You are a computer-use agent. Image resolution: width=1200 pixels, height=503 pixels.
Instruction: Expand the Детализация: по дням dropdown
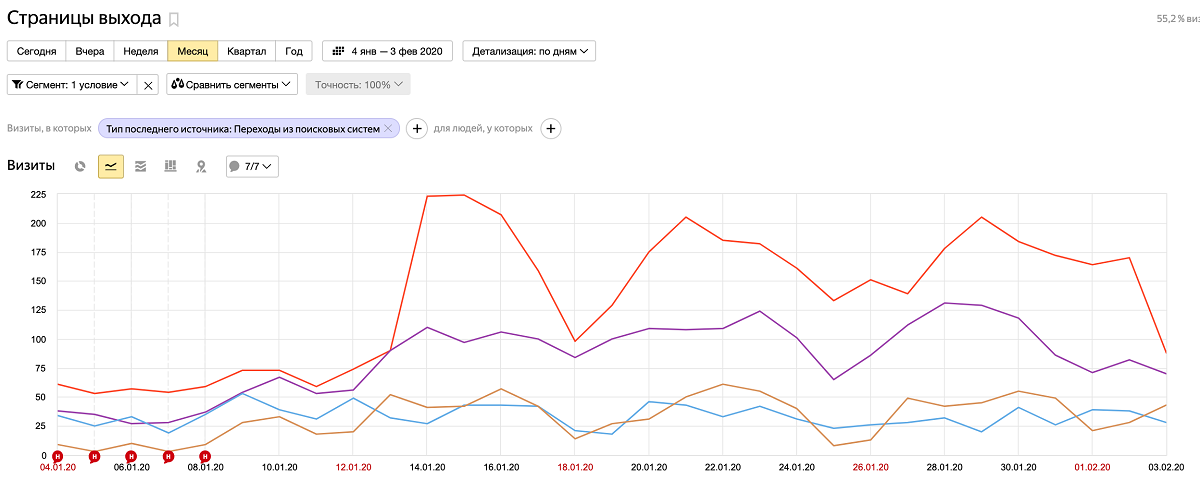pos(529,51)
